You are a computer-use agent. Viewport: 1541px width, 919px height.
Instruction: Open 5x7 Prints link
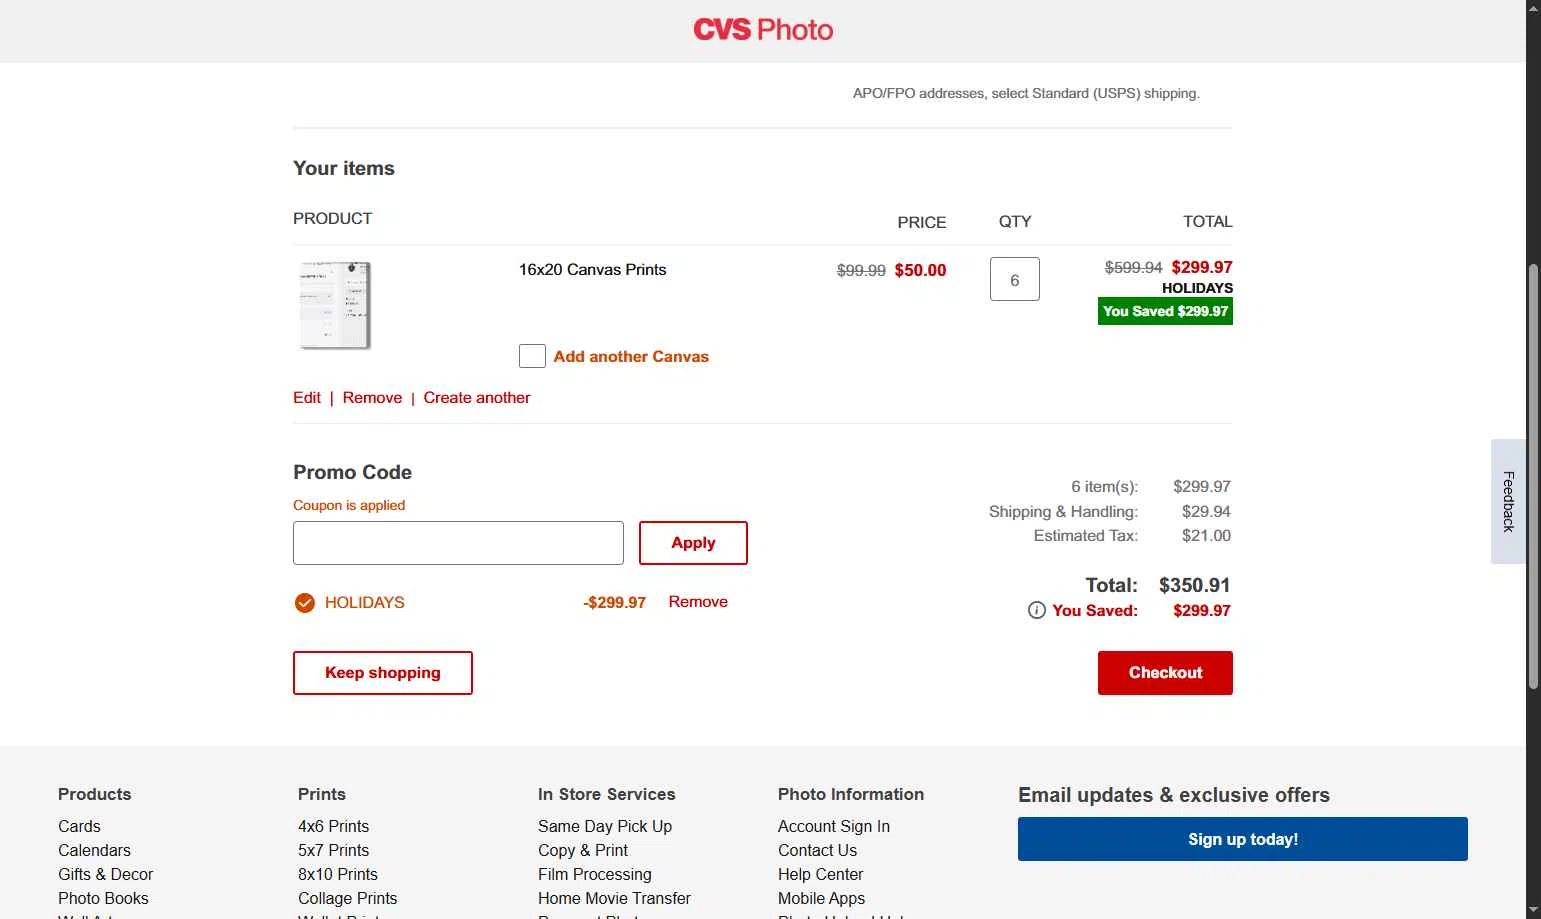tap(333, 851)
